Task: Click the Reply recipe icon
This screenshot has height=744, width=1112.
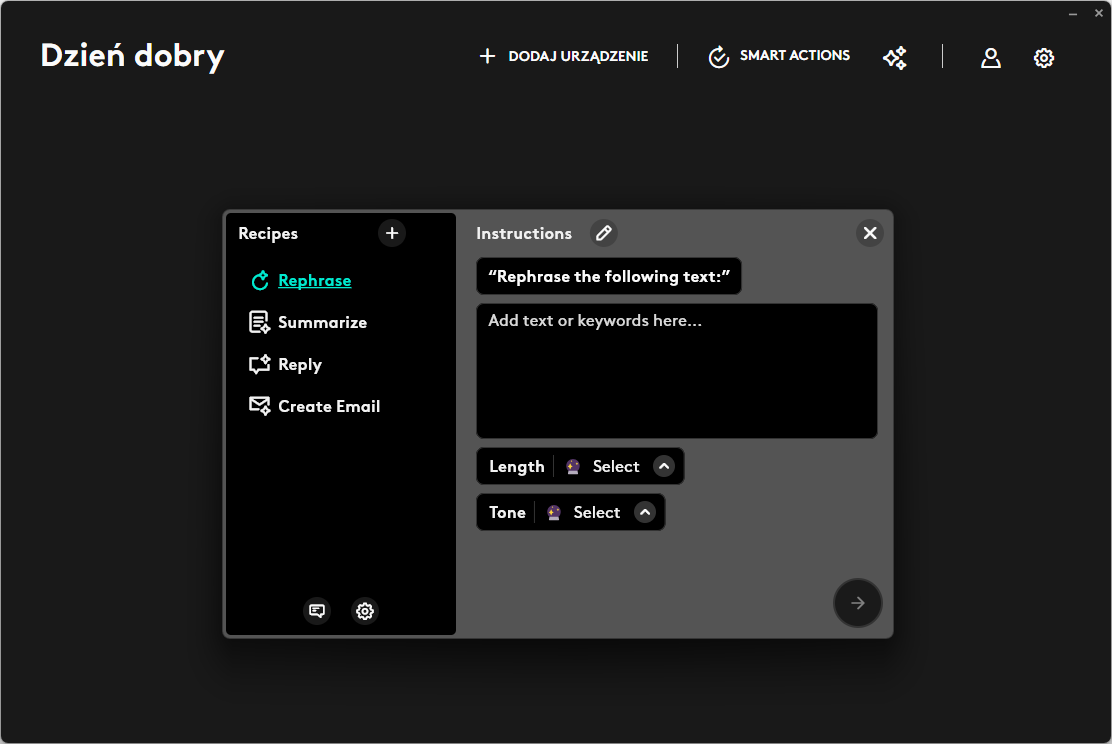Action: coord(260,364)
